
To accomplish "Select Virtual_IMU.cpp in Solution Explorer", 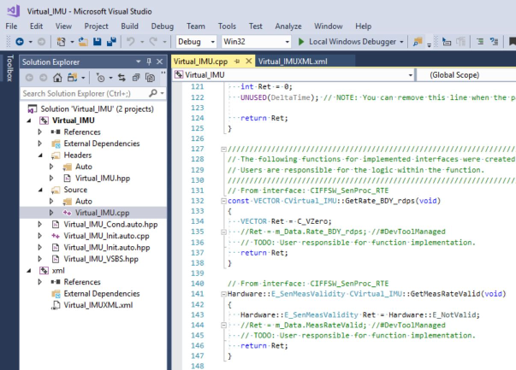I will [102, 213].
